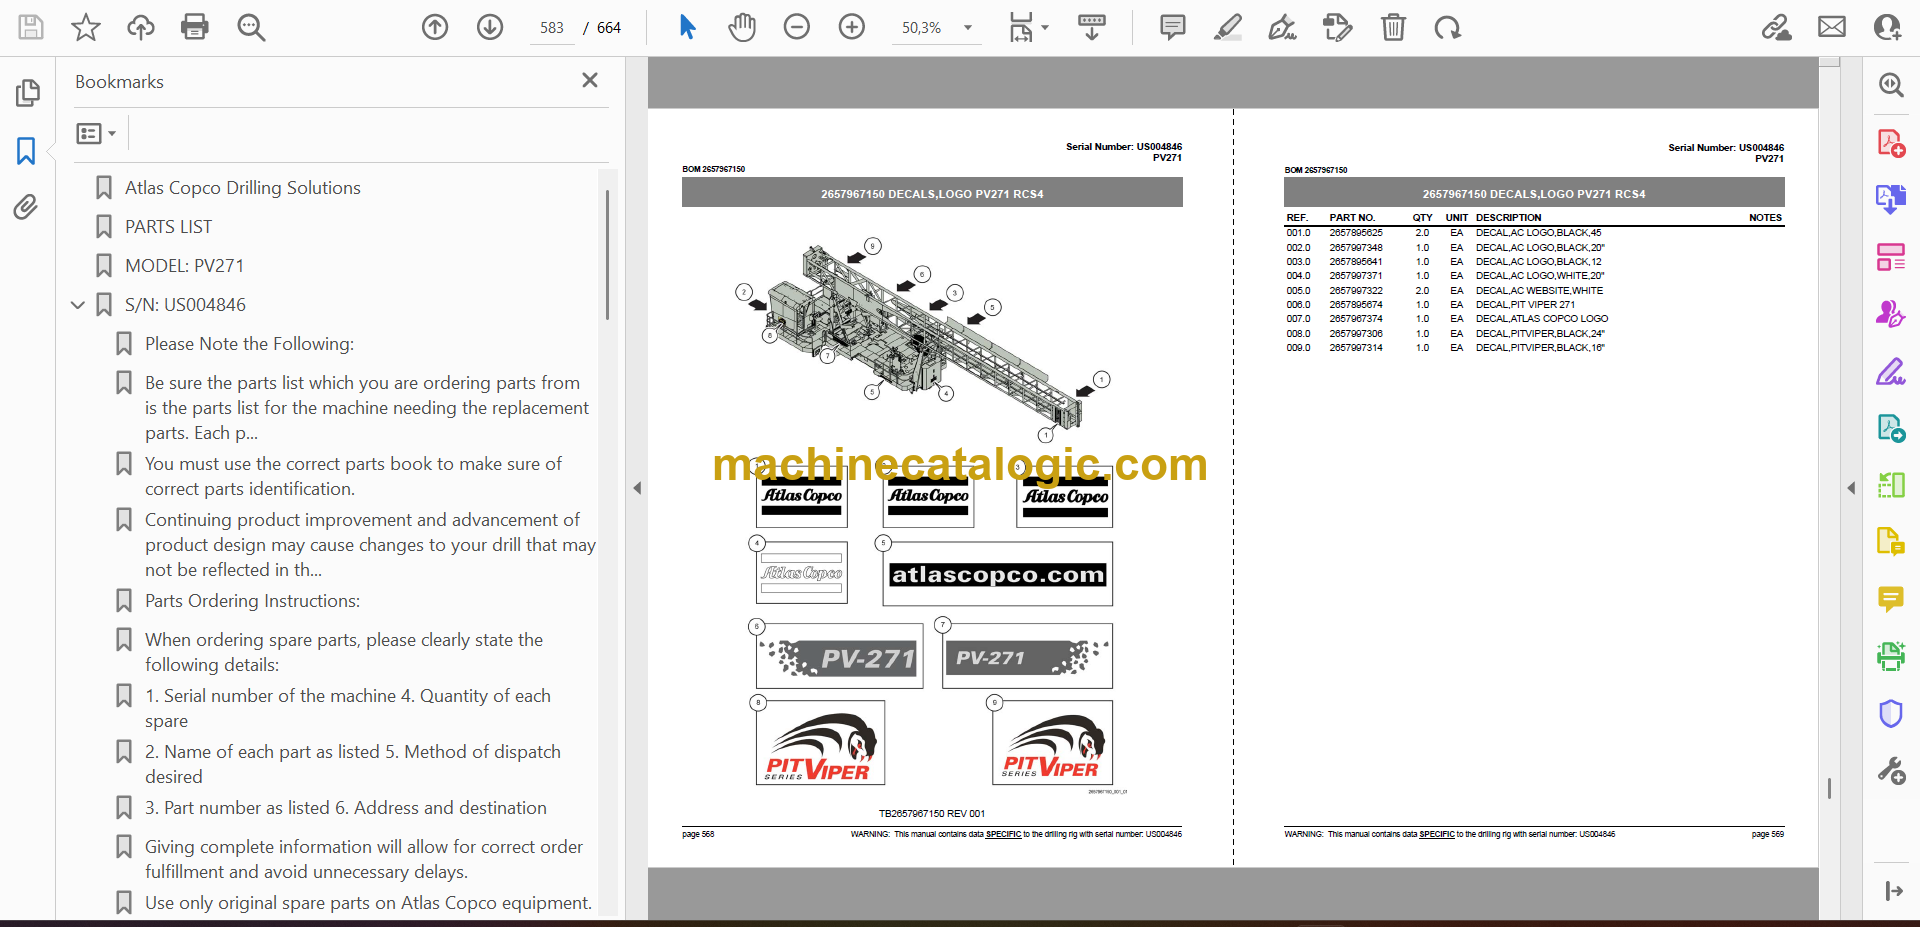Add the document to starred favorites
The image size is (1920, 927).
pos(86,27)
